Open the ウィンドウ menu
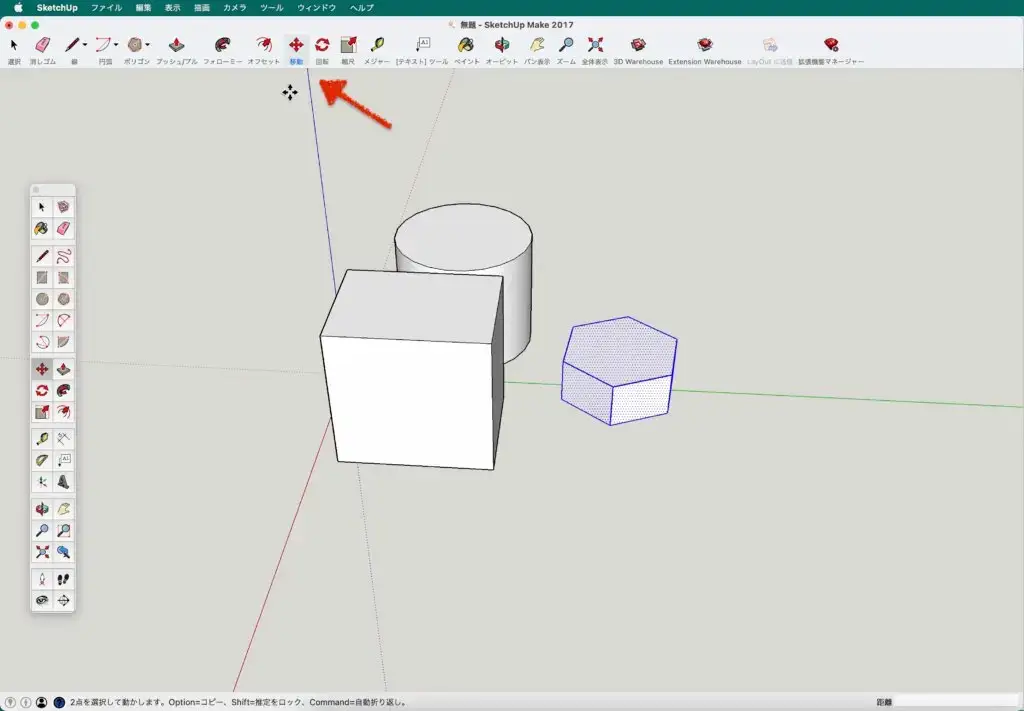The height and width of the screenshot is (711, 1024). click(317, 8)
